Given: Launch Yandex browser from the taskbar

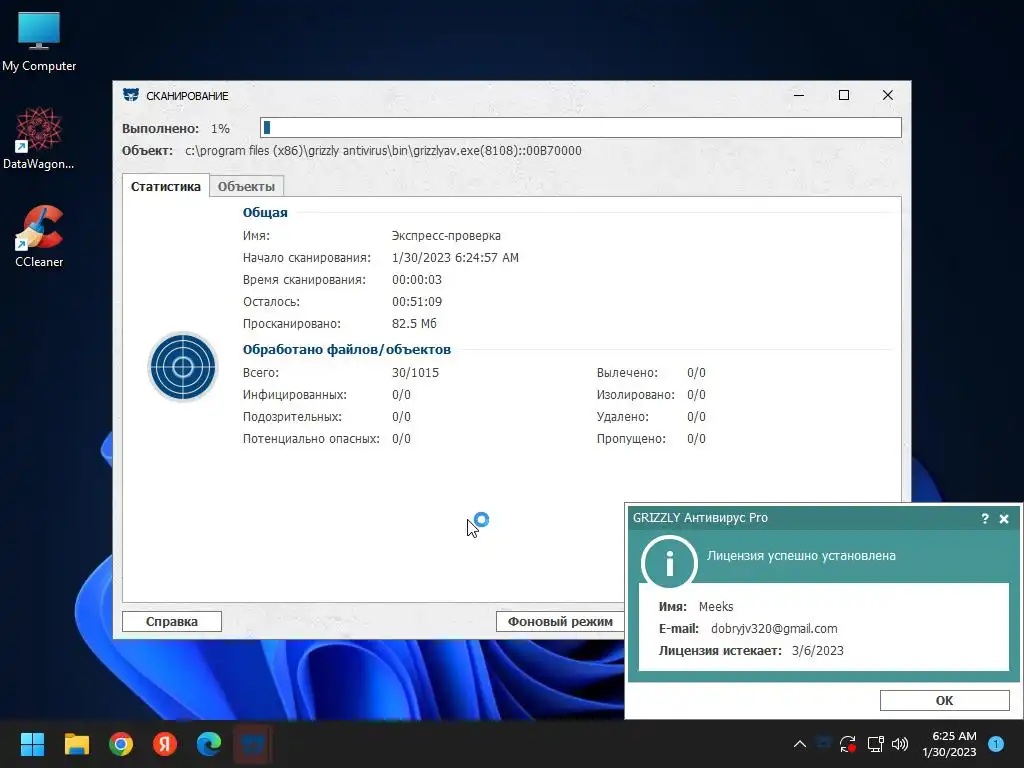Looking at the screenshot, I should (x=165, y=744).
